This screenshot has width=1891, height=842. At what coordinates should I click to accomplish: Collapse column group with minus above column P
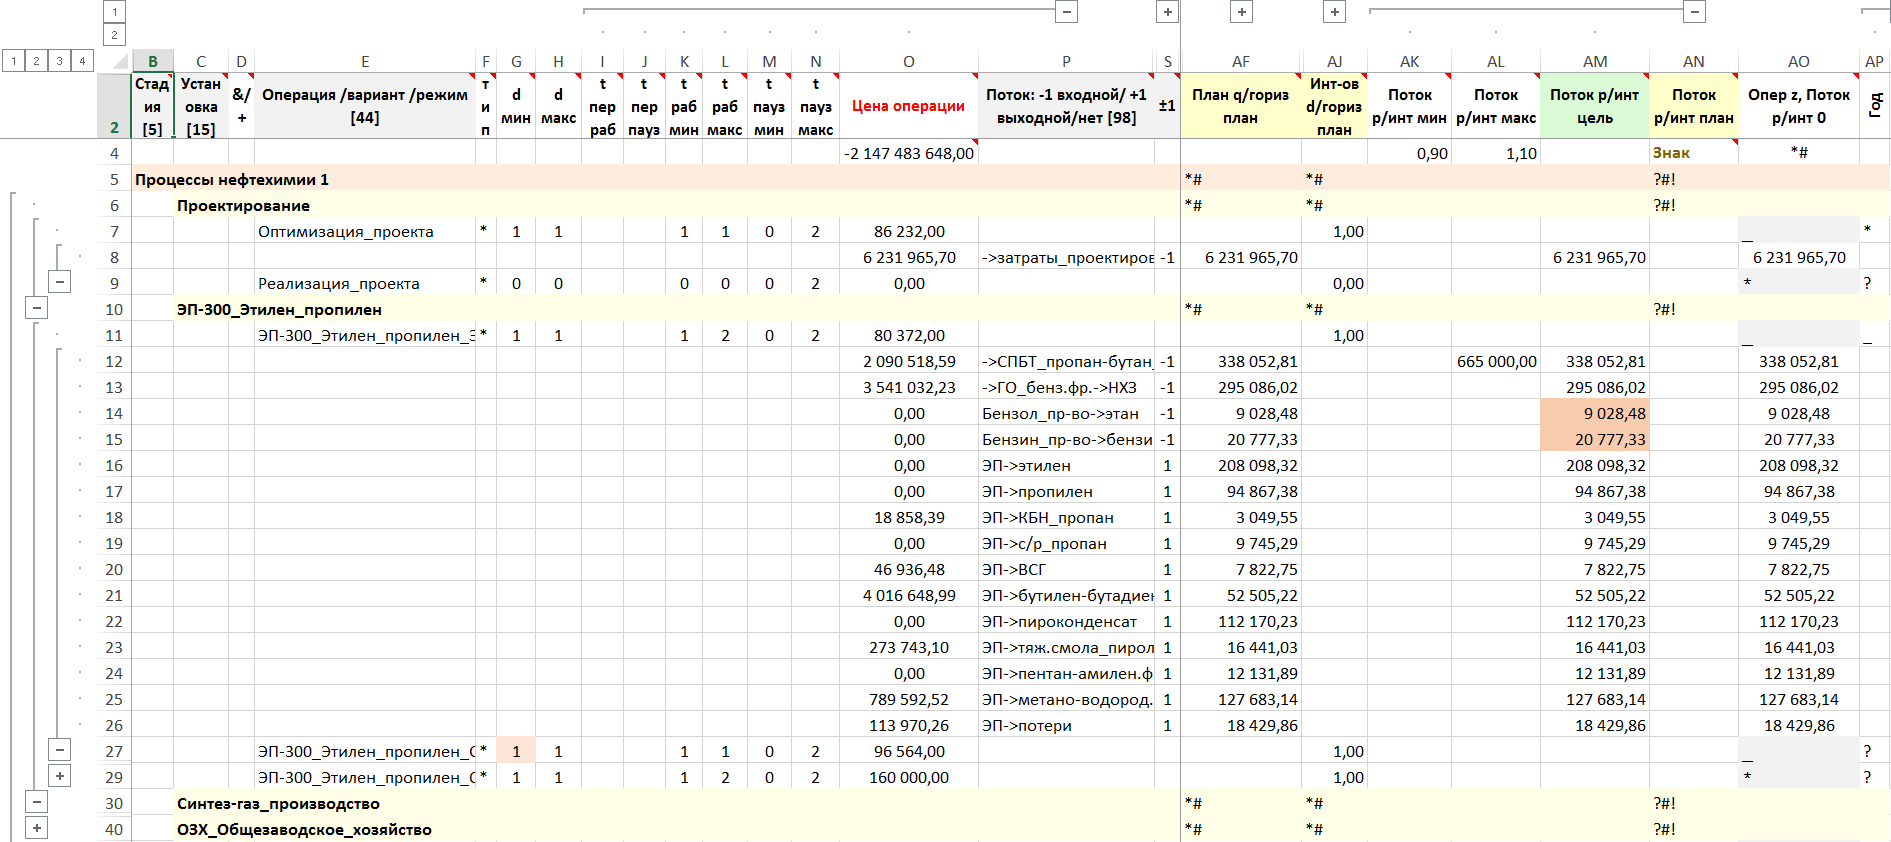(x=1067, y=12)
